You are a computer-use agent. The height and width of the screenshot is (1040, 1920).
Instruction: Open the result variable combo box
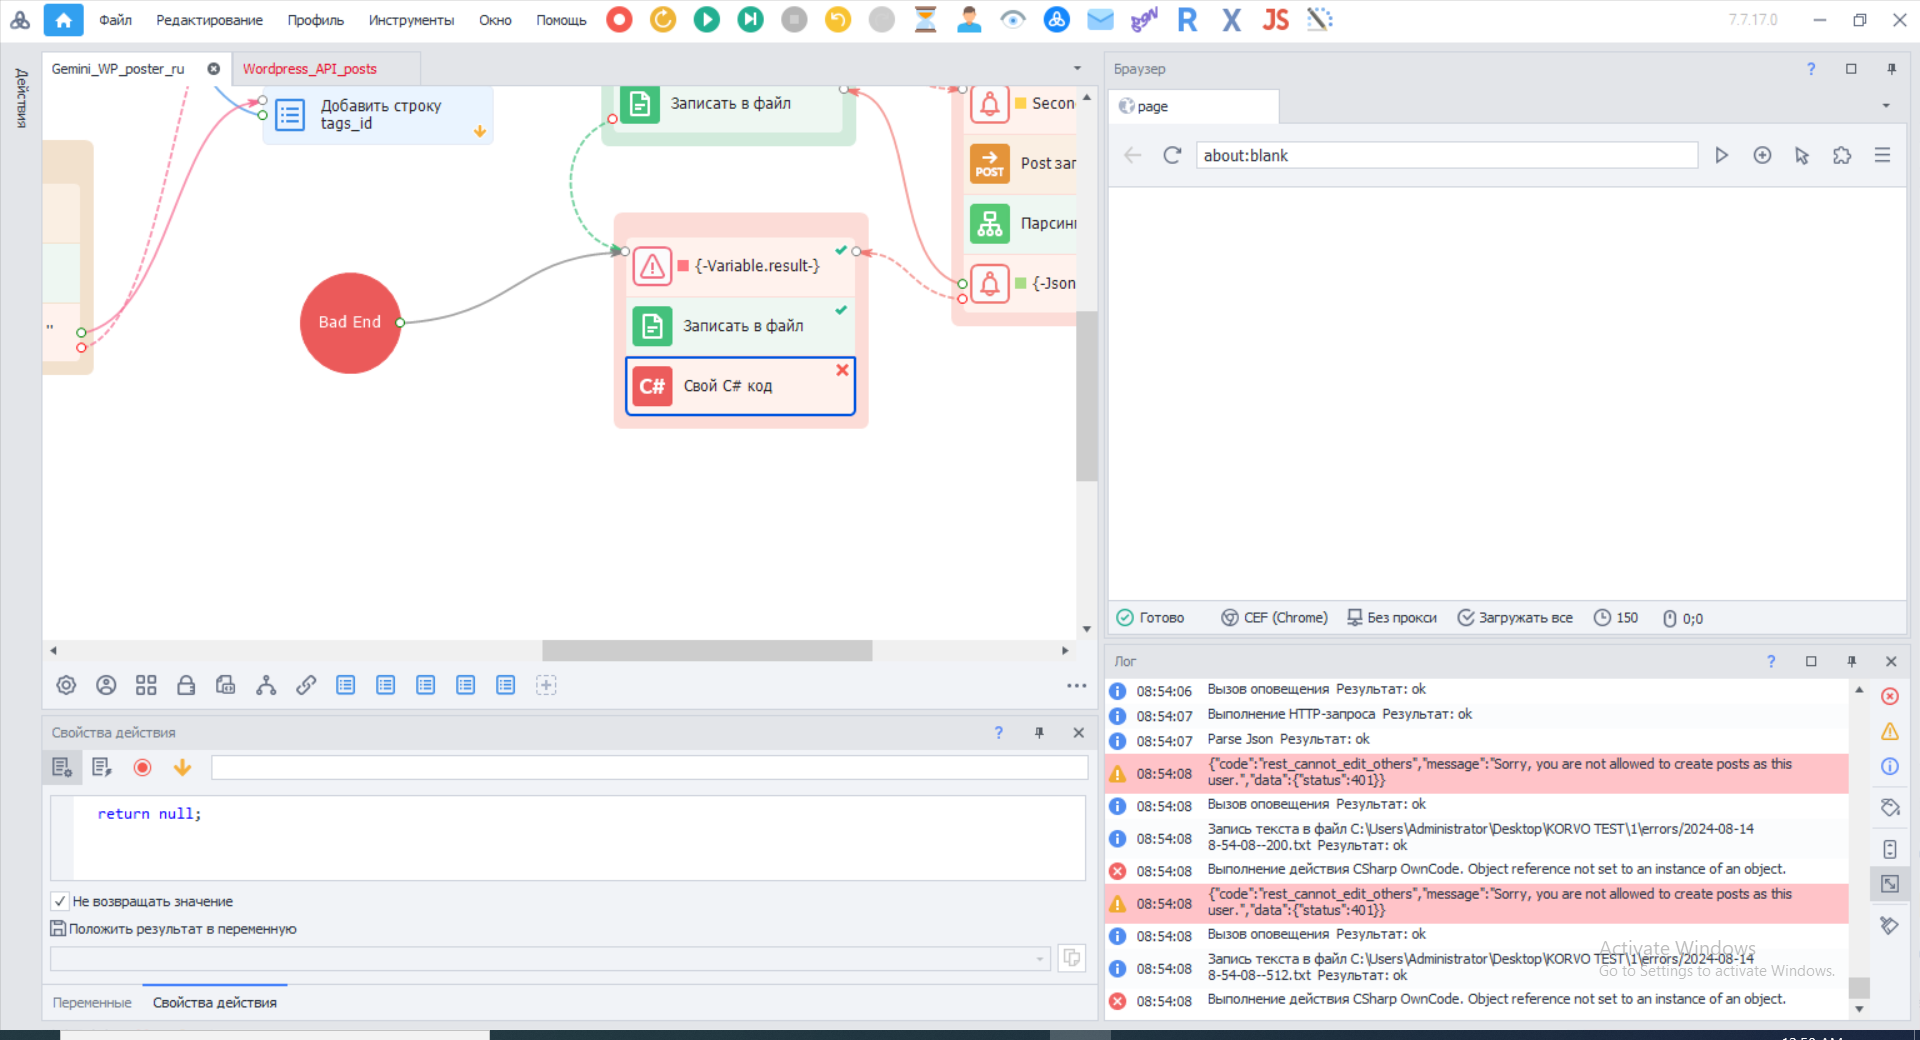(x=550, y=959)
